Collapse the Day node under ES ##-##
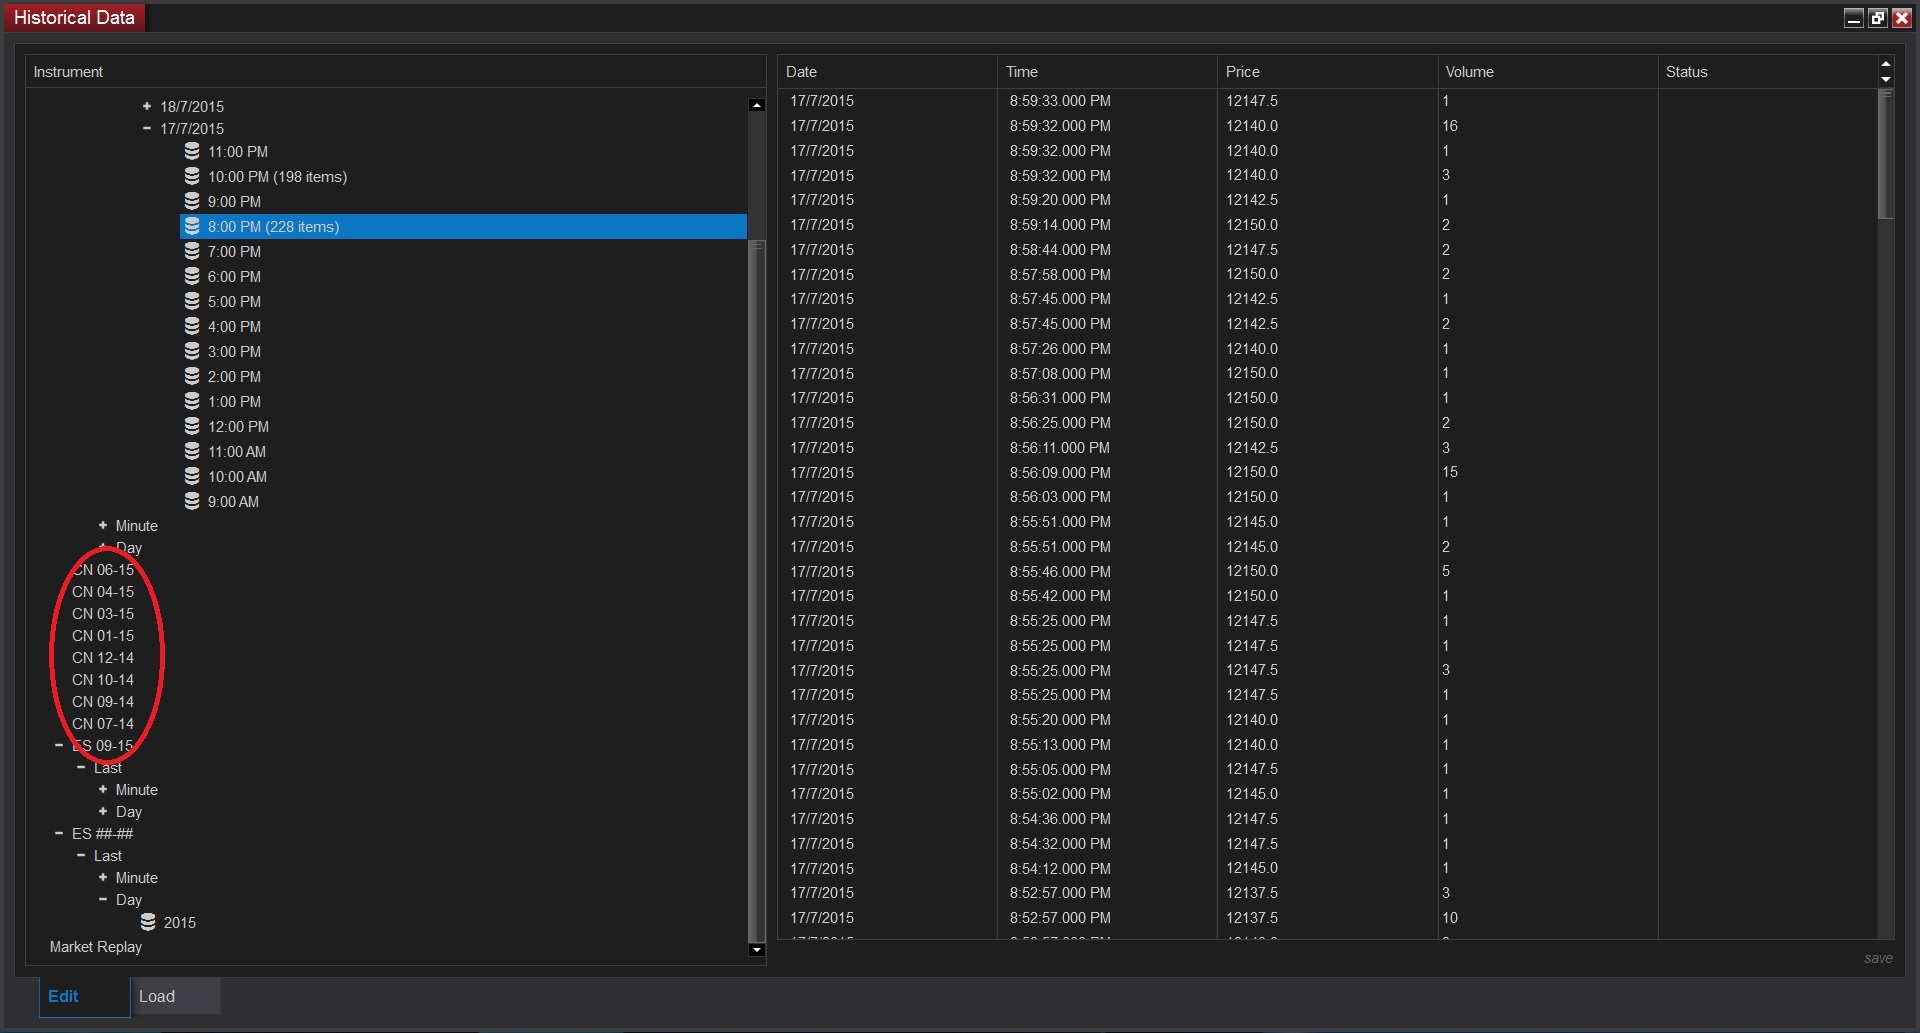1920x1033 pixels. (103, 899)
